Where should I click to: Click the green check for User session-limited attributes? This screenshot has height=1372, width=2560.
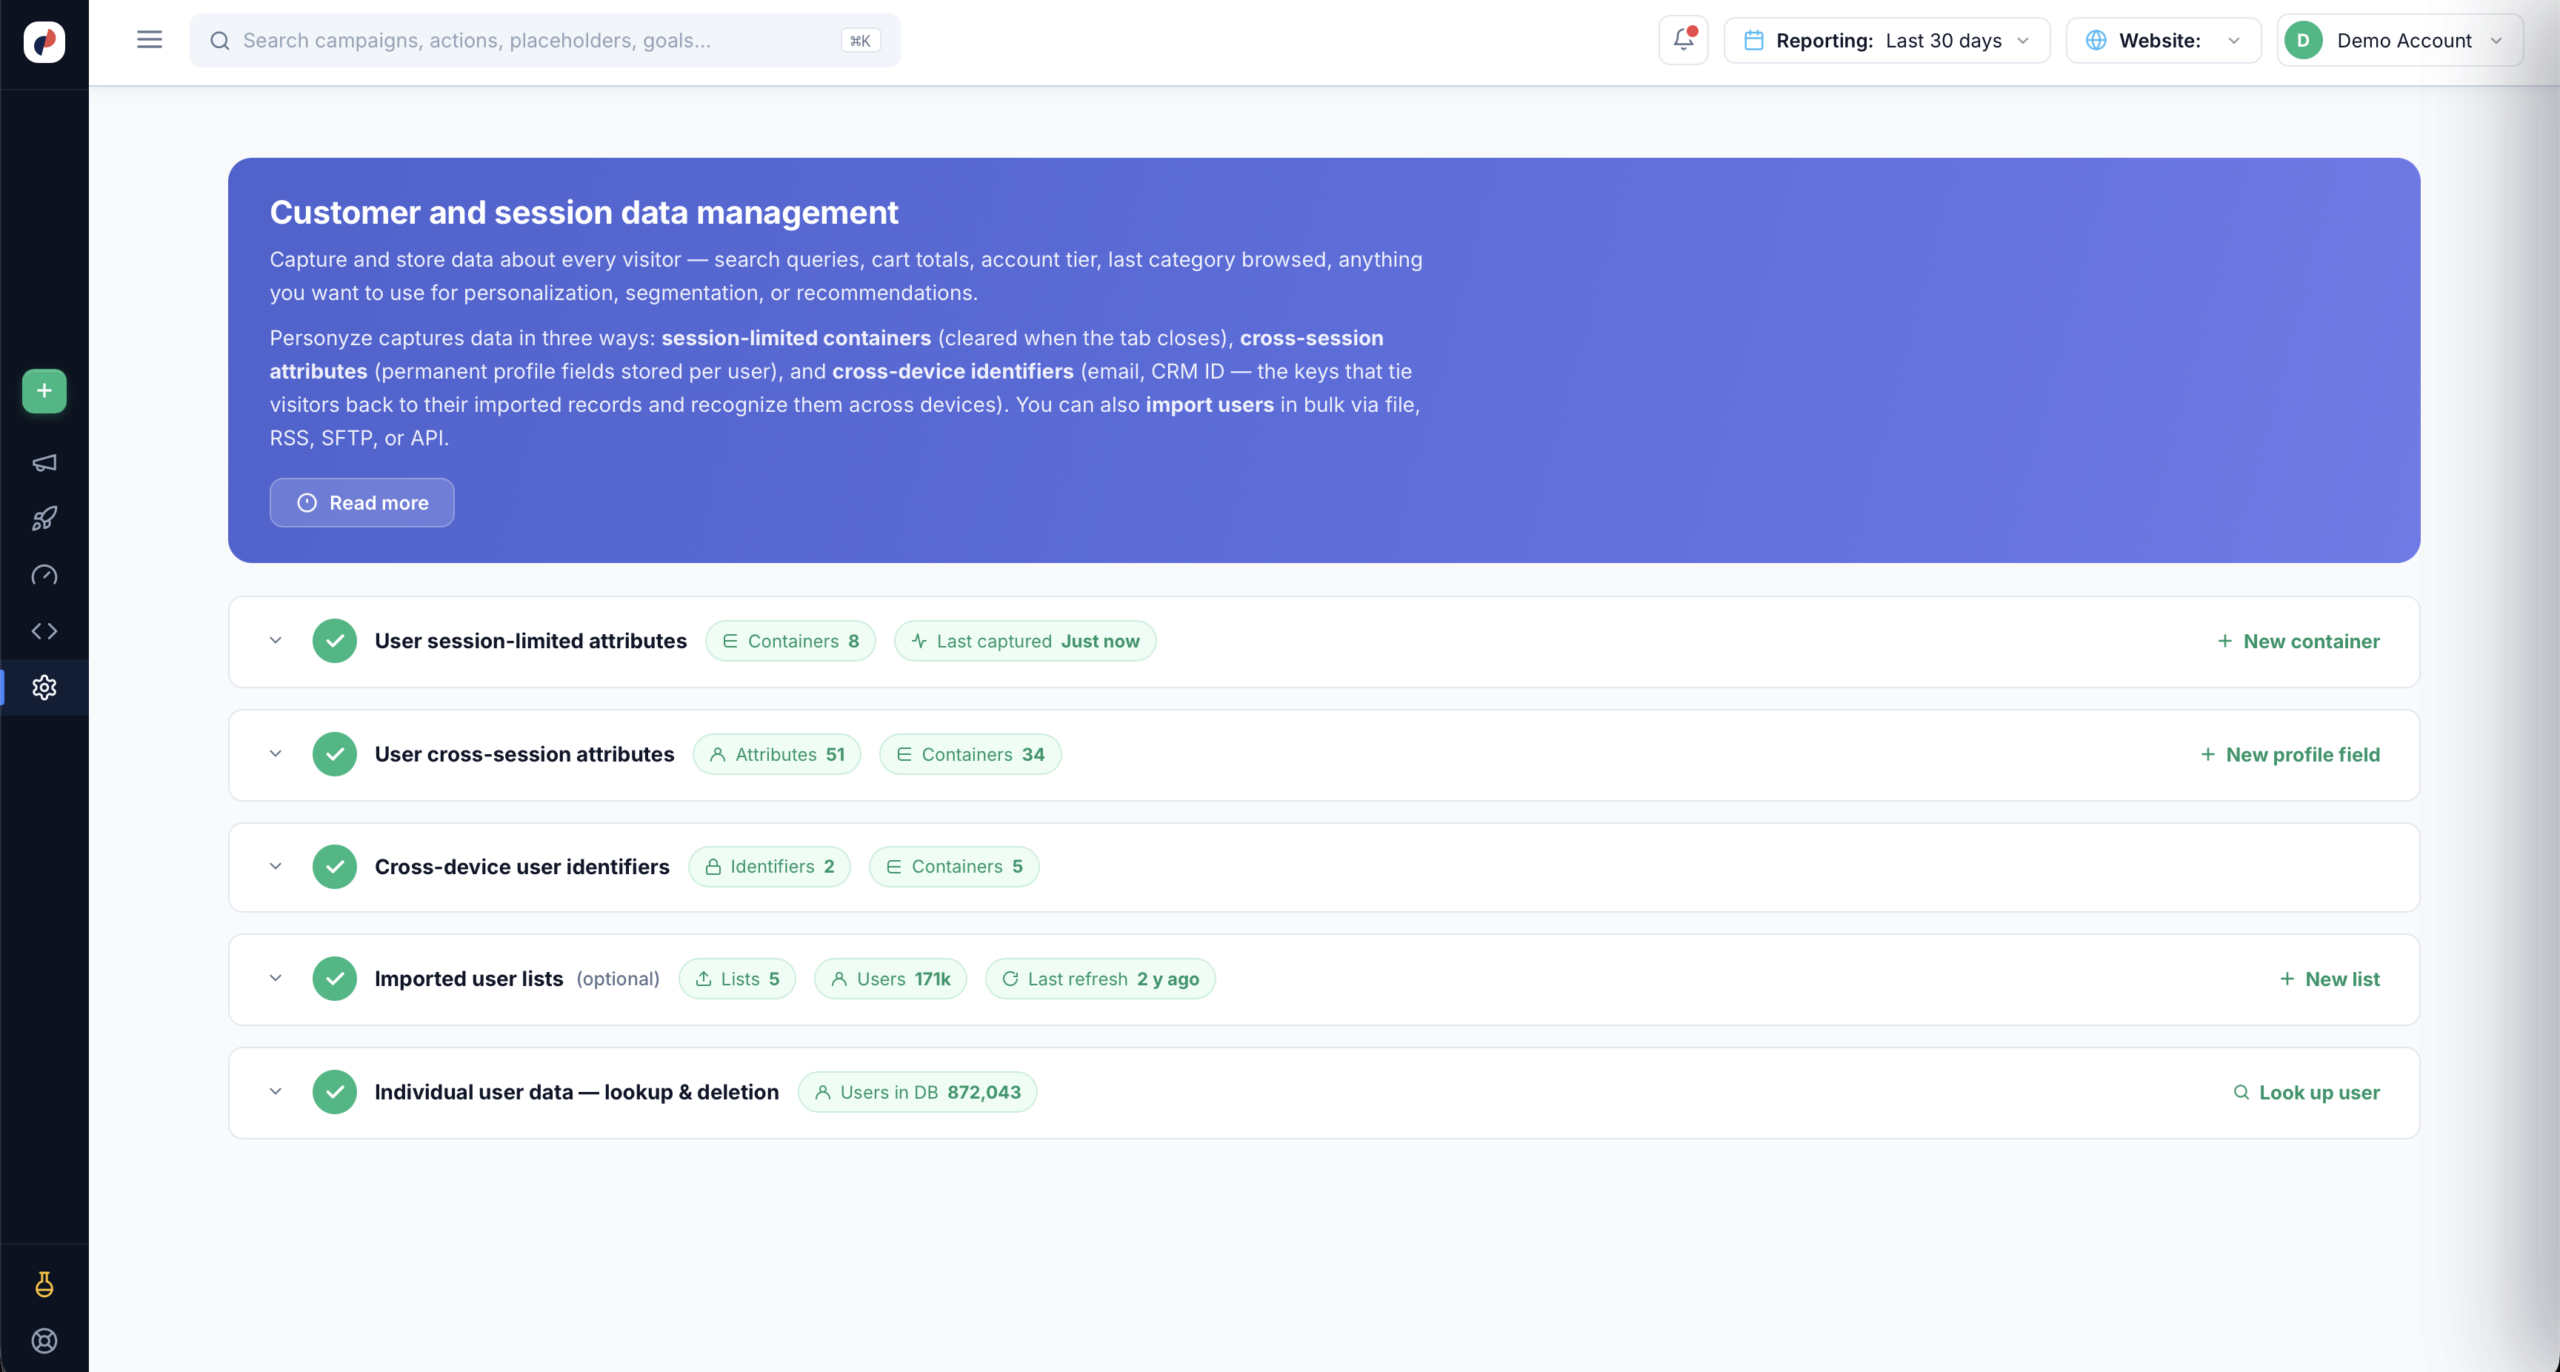(x=334, y=641)
